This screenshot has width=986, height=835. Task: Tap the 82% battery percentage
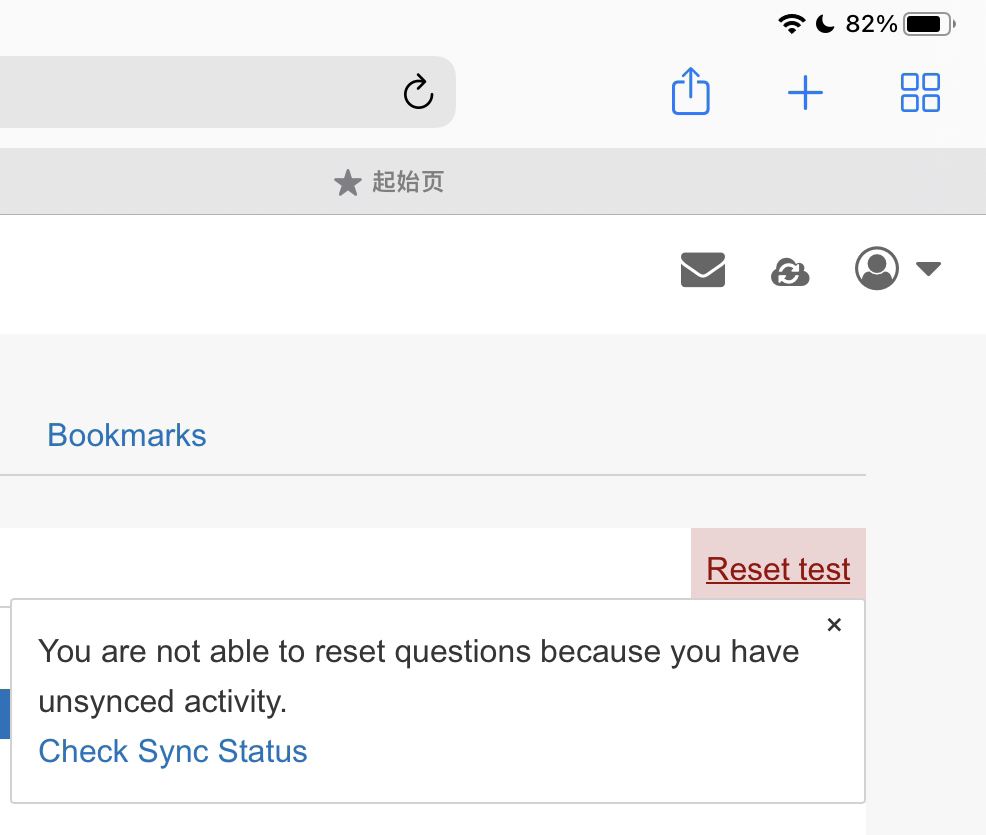click(871, 24)
